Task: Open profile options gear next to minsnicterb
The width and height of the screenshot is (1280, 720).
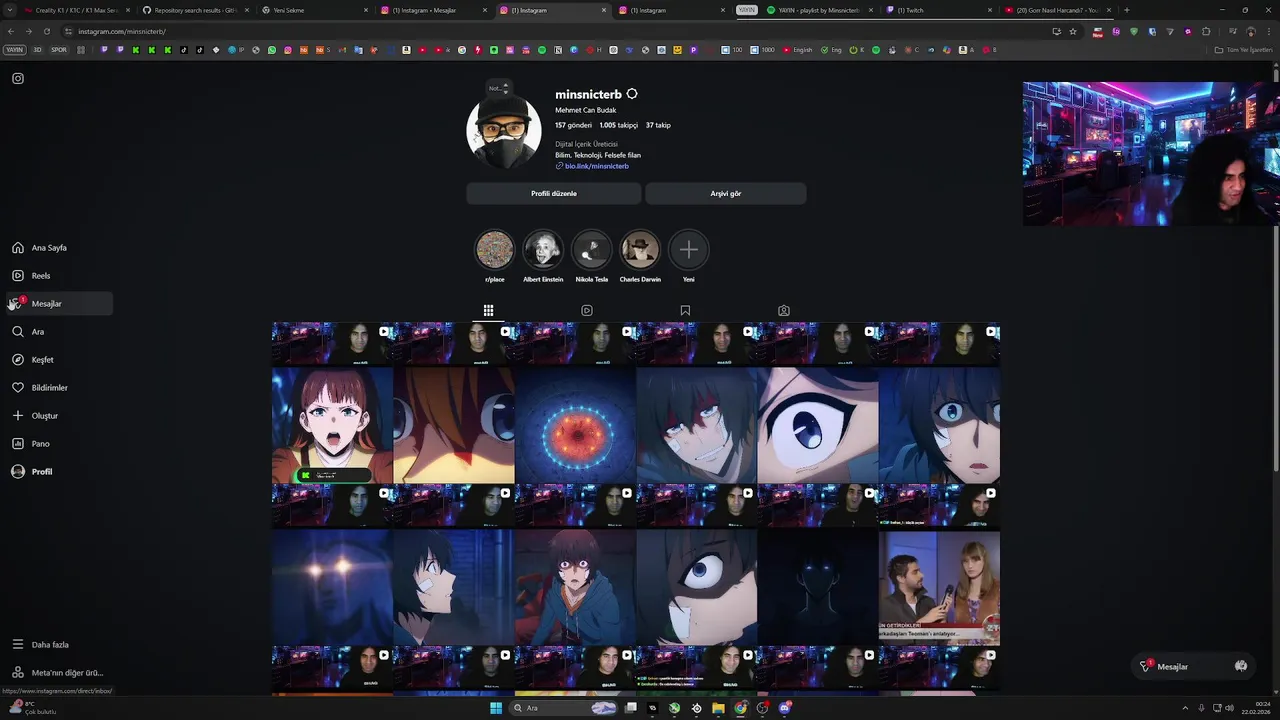Action: tap(632, 94)
